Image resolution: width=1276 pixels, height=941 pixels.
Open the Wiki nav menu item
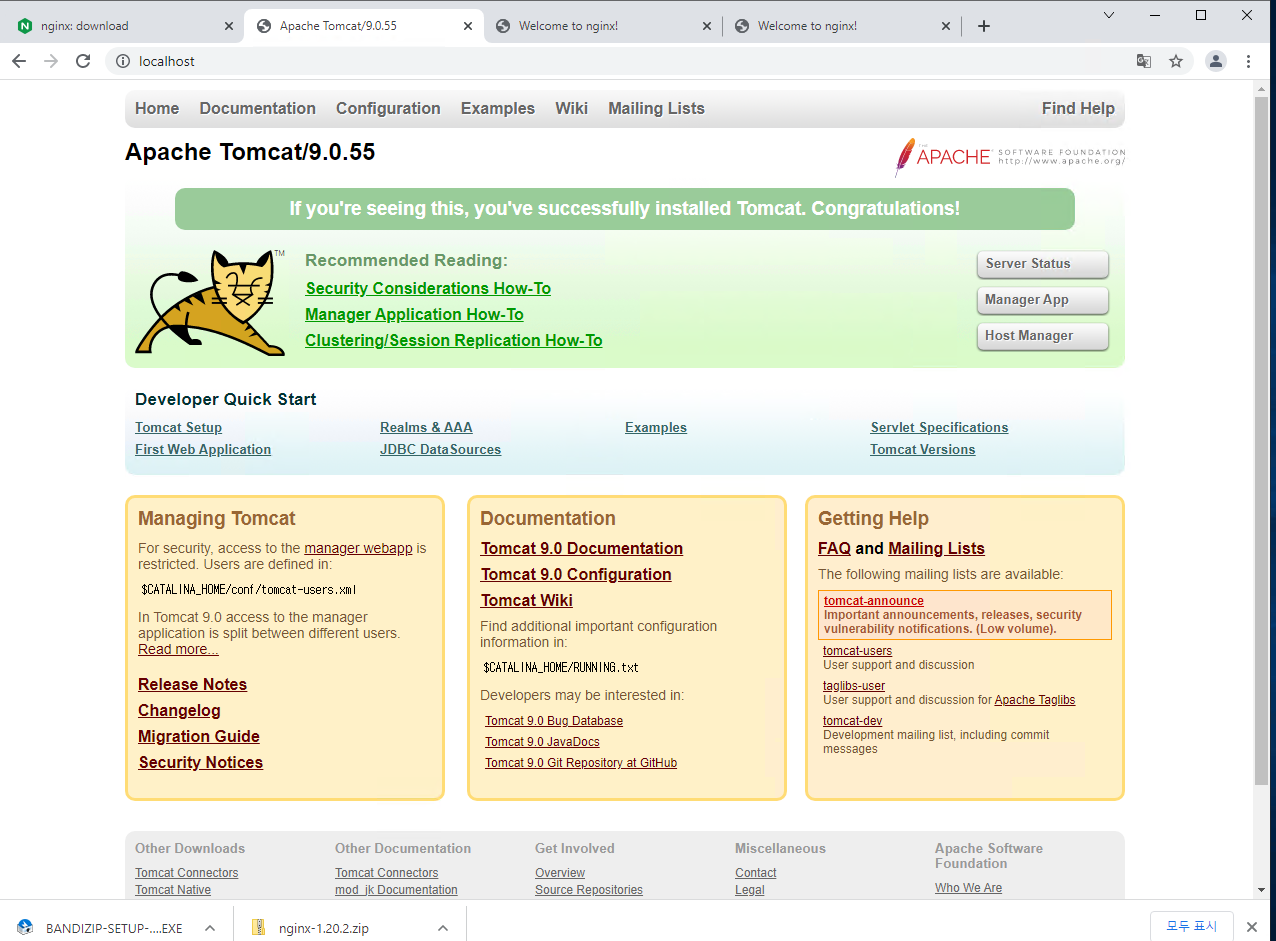click(x=572, y=108)
